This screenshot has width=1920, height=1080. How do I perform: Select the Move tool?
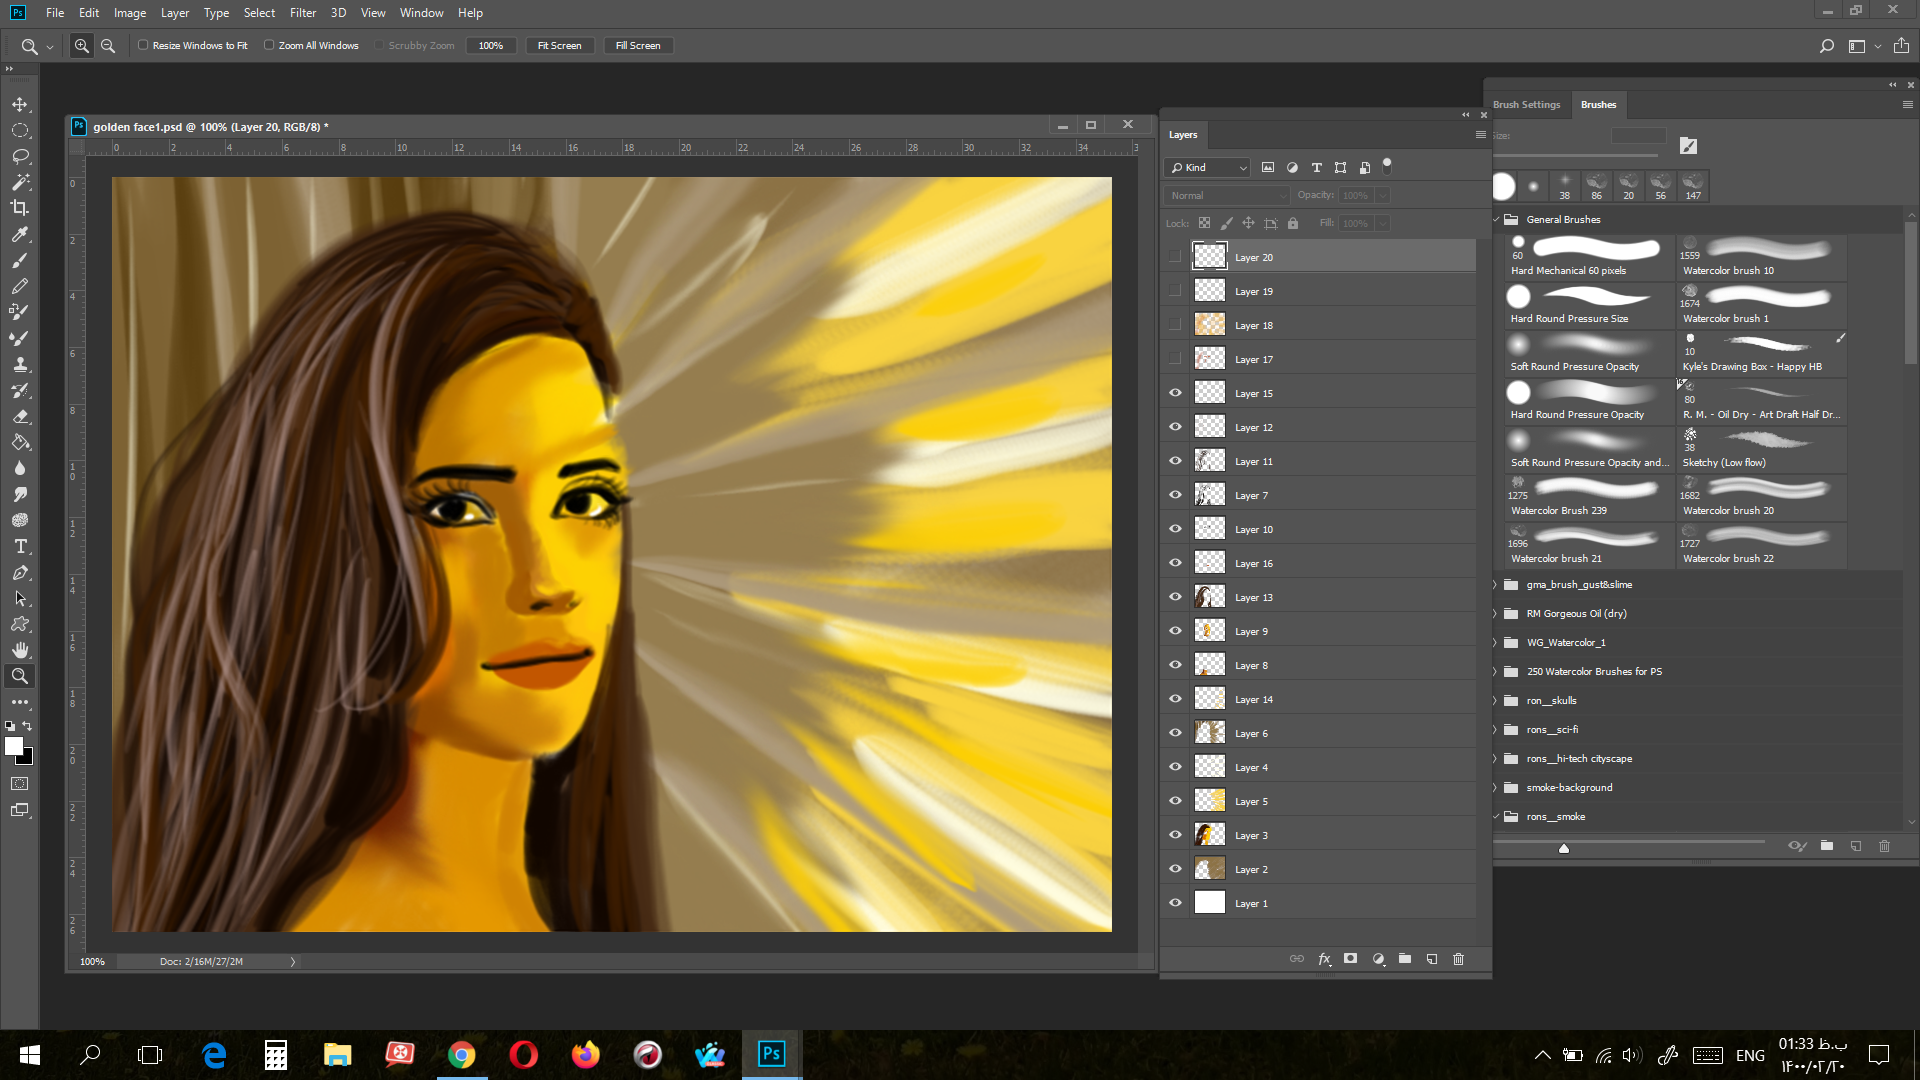pyautogui.click(x=20, y=105)
